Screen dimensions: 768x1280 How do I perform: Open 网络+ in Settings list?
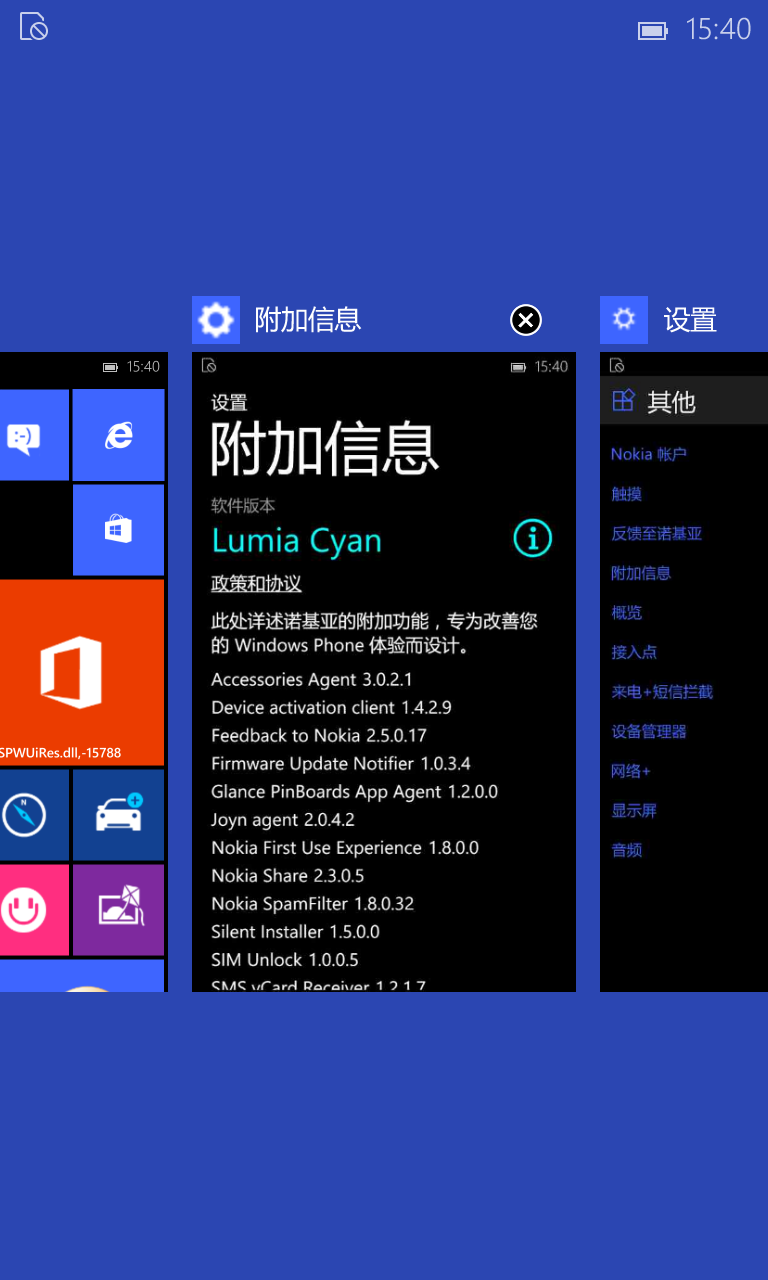[631, 771]
